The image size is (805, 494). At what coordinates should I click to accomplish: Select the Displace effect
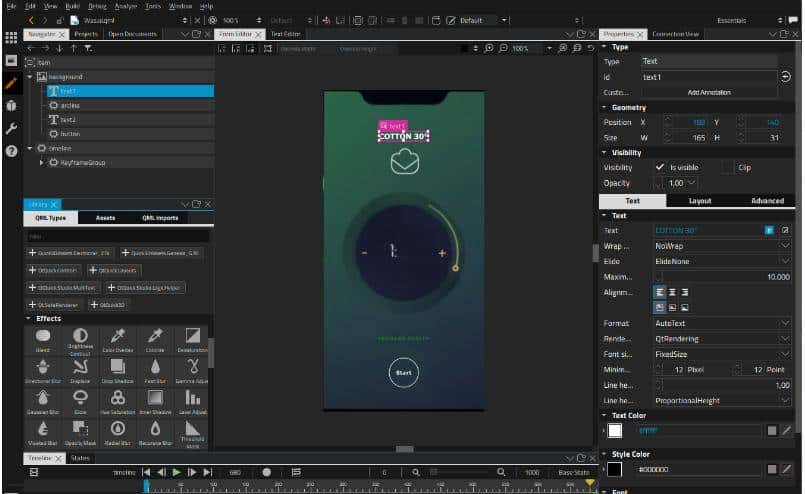click(80, 371)
